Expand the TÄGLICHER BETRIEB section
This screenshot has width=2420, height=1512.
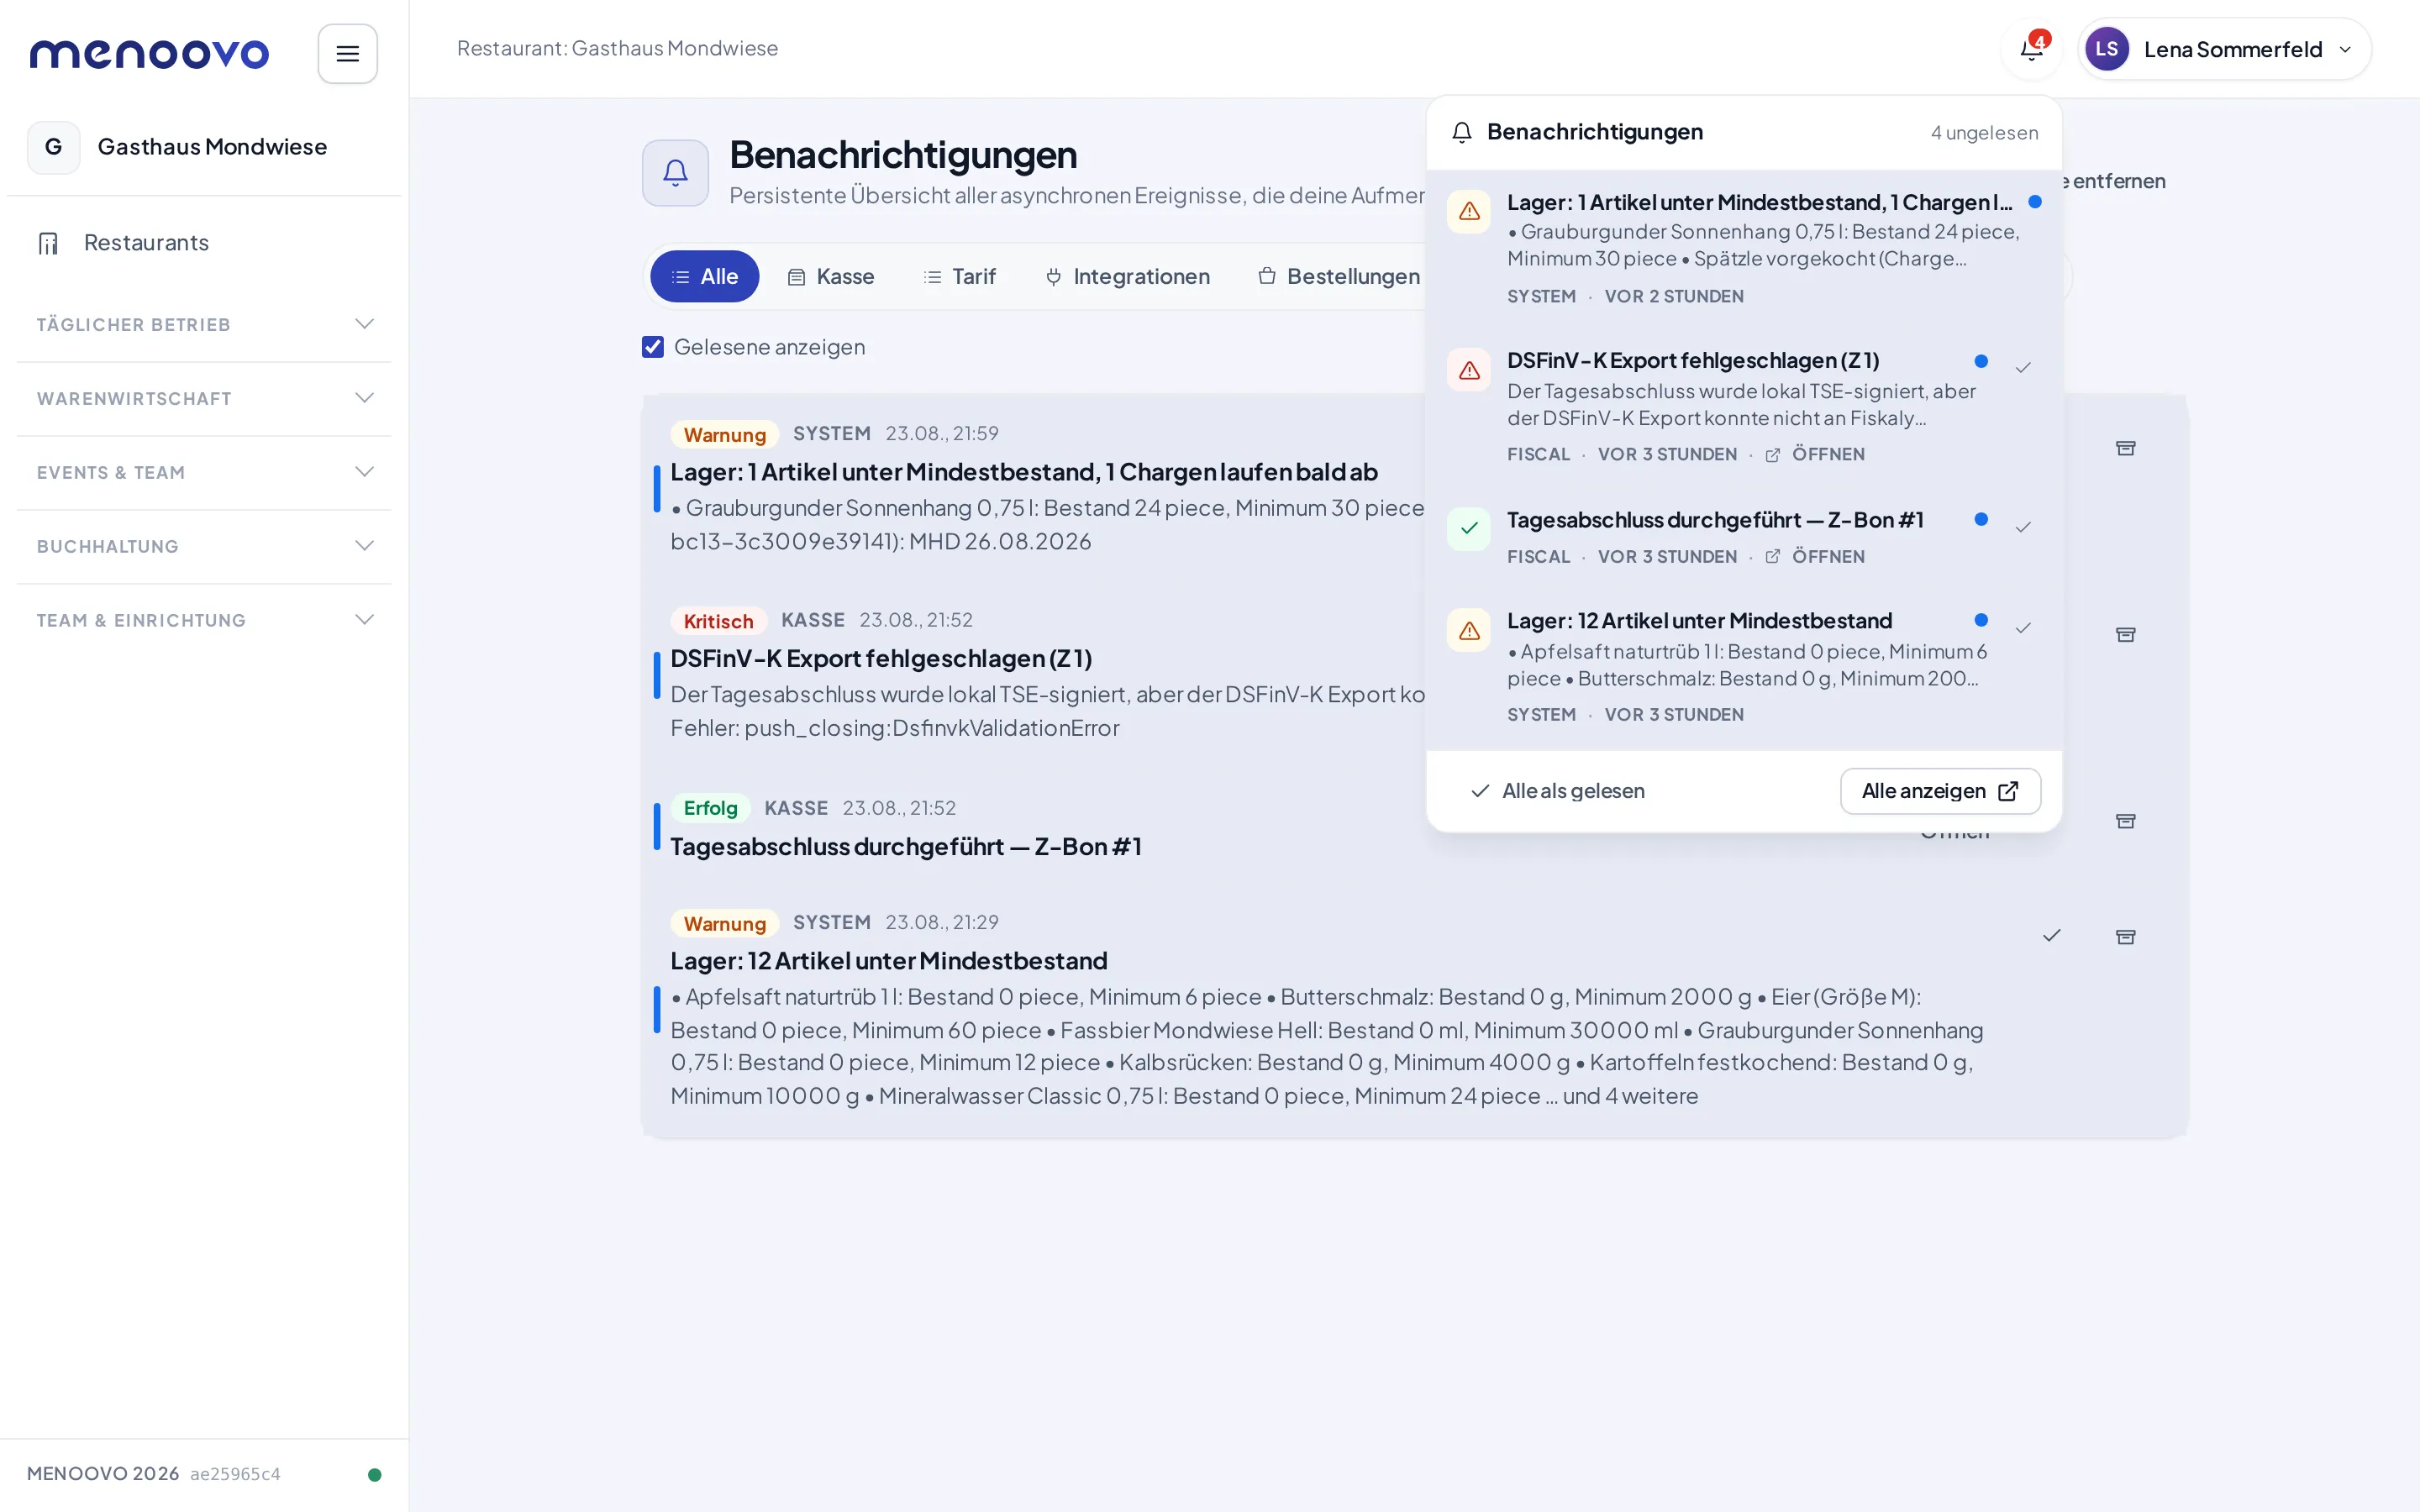204,325
